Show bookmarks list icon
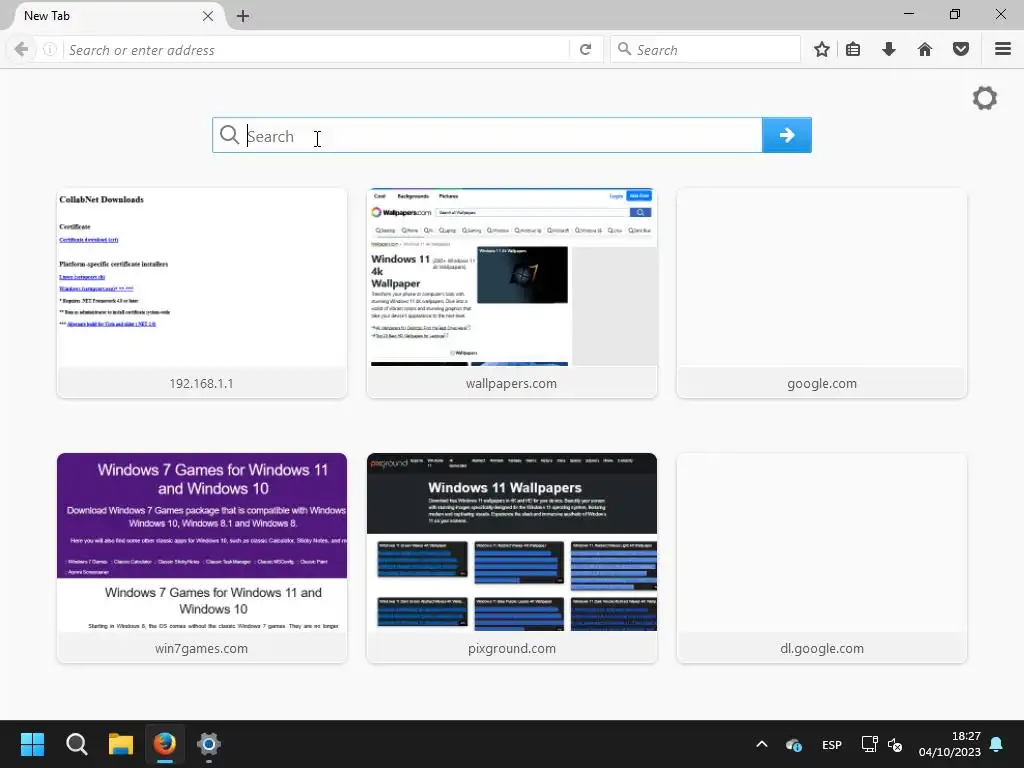The height and width of the screenshot is (768, 1024). (x=853, y=50)
